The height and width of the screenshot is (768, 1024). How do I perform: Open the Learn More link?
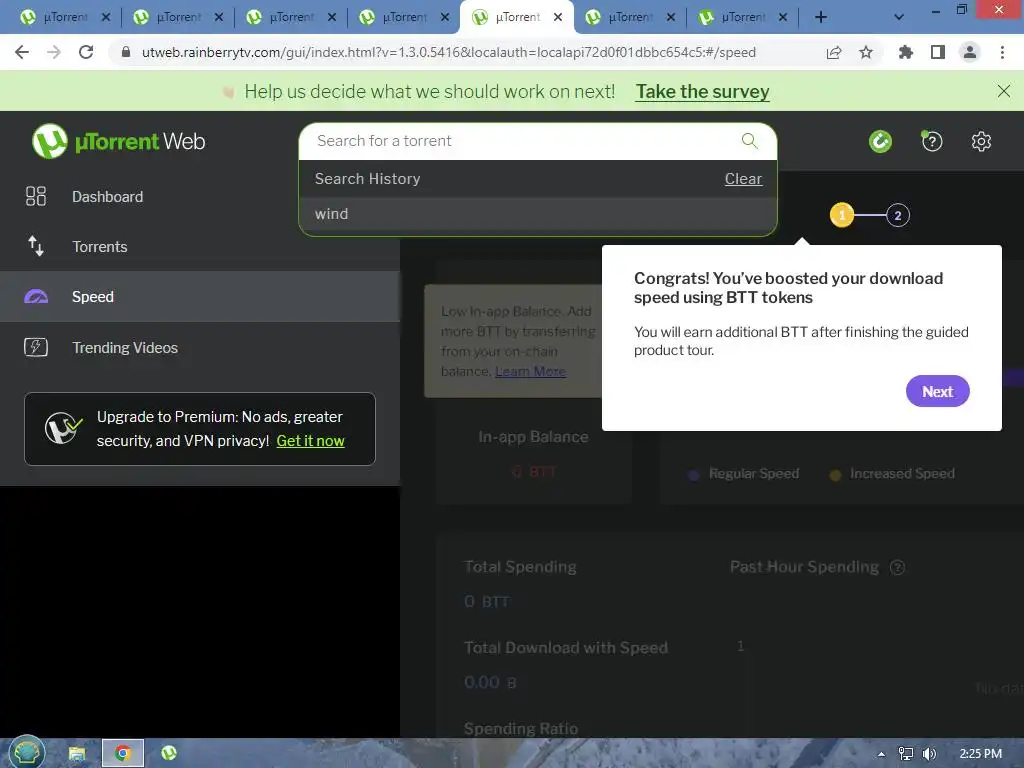530,371
